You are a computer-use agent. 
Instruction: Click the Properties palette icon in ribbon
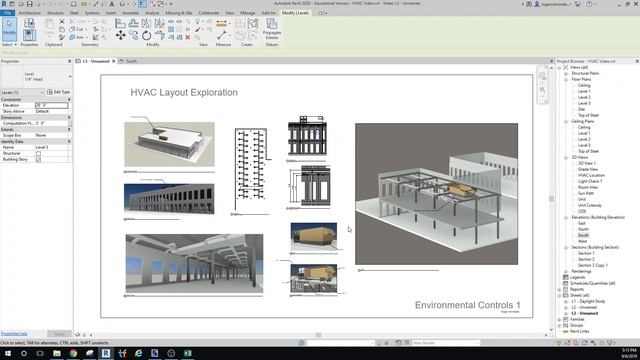coord(29,35)
